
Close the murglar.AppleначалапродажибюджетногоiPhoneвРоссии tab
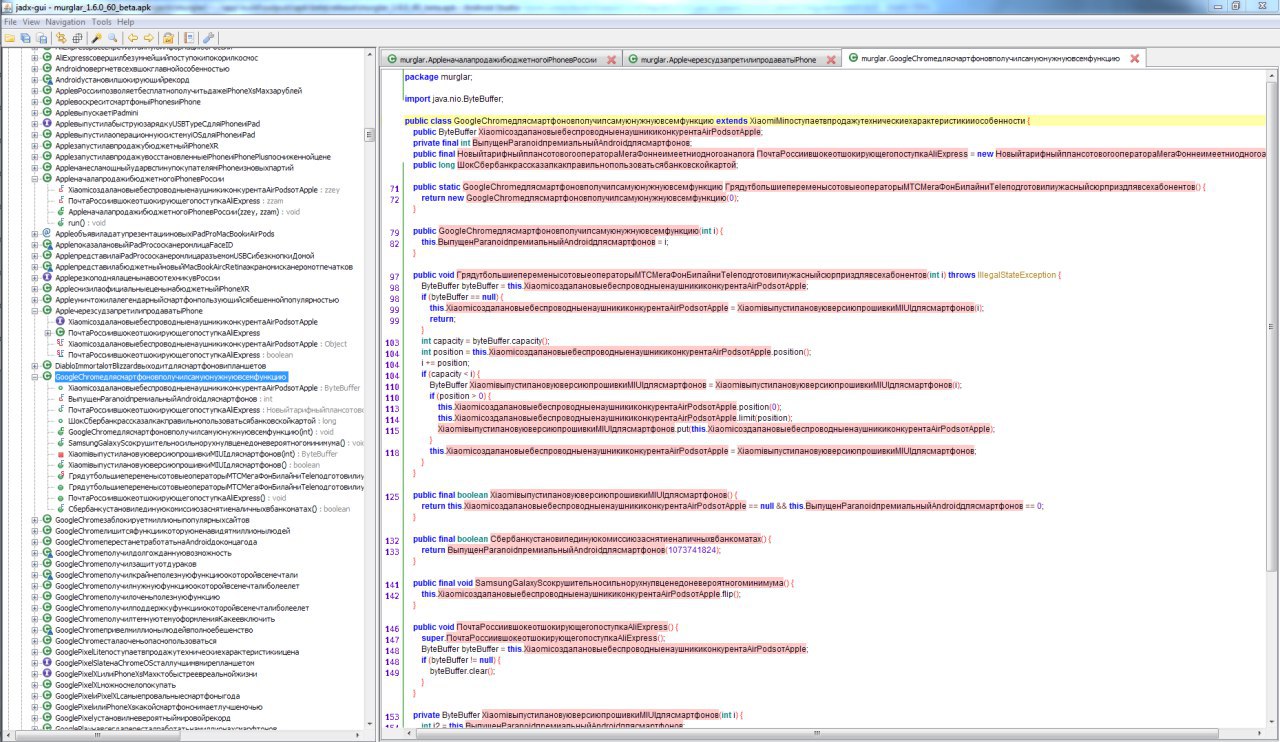(611, 59)
